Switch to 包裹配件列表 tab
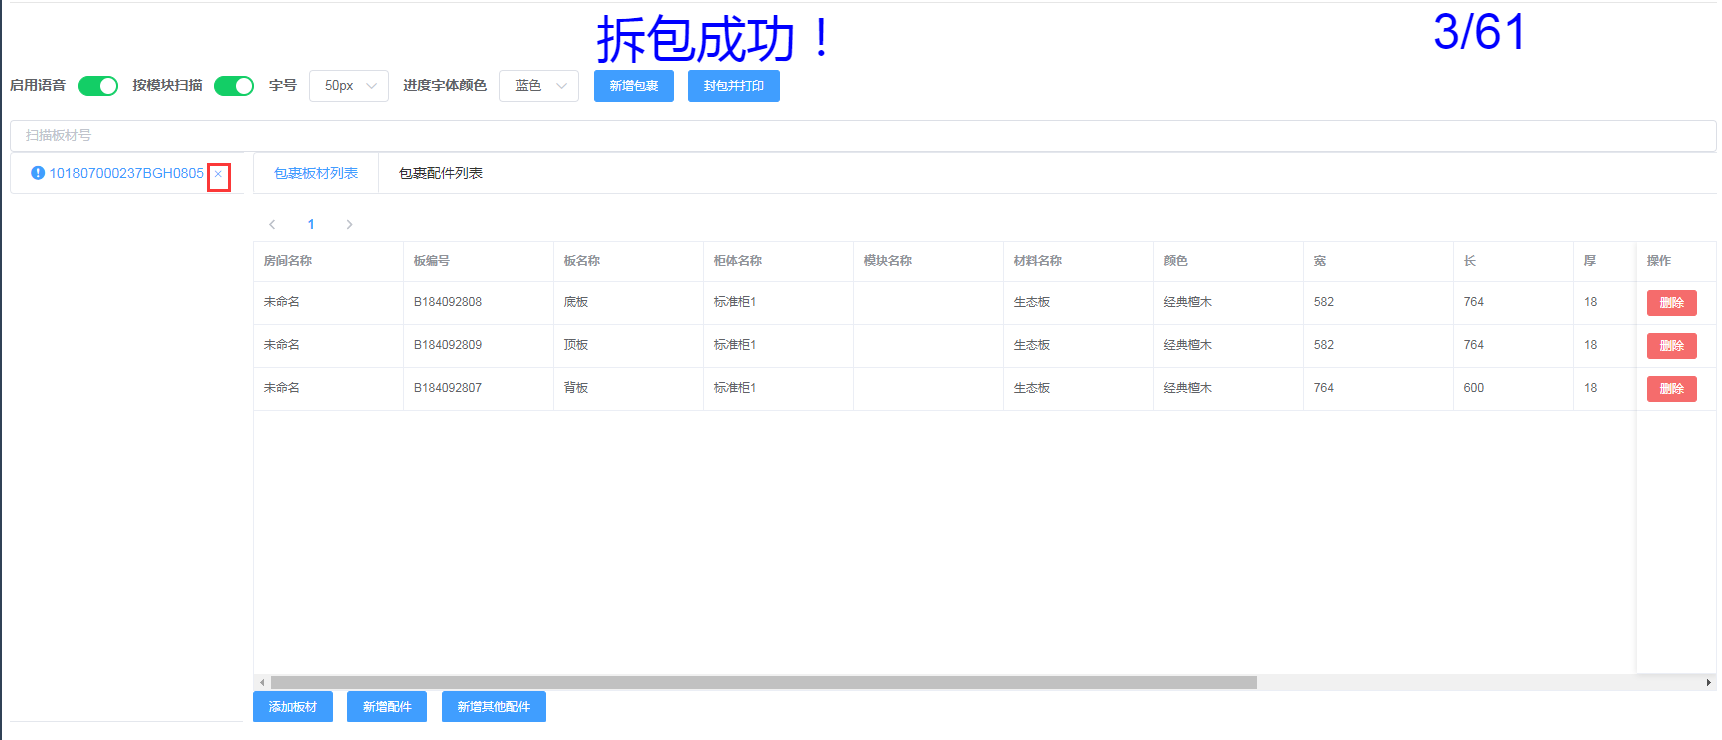 pyautogui.click(x=440, y=173)
